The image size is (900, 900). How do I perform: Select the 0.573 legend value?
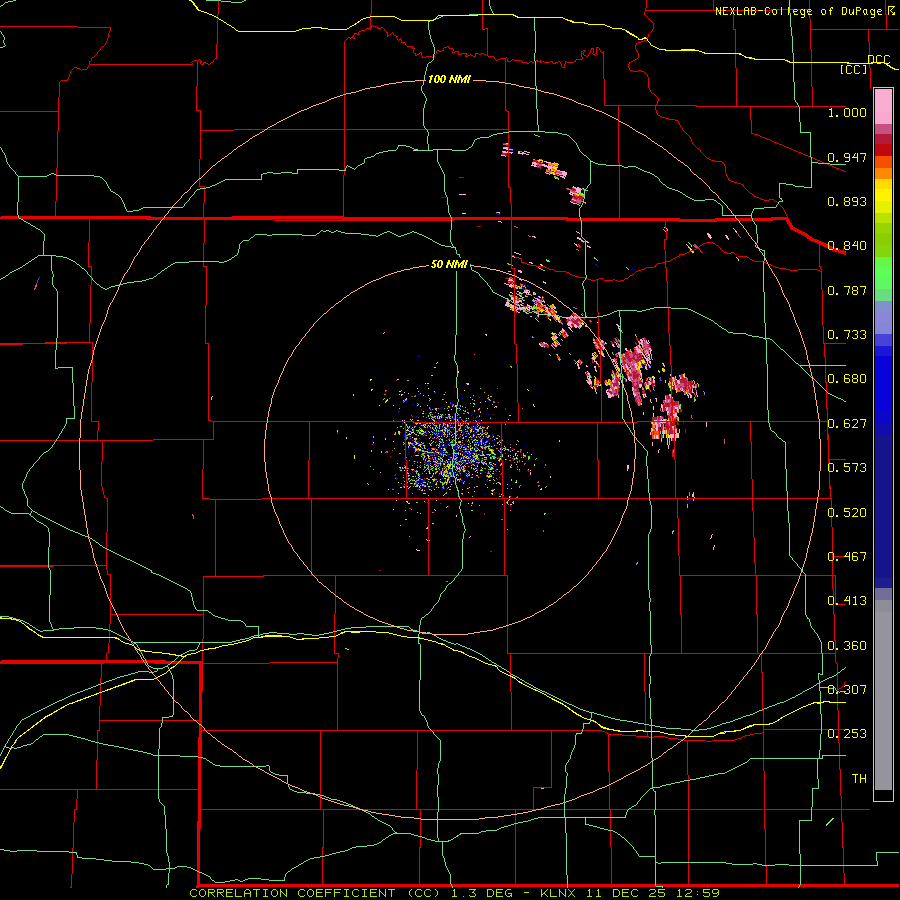pyautogui.click(x=847, y=468)
